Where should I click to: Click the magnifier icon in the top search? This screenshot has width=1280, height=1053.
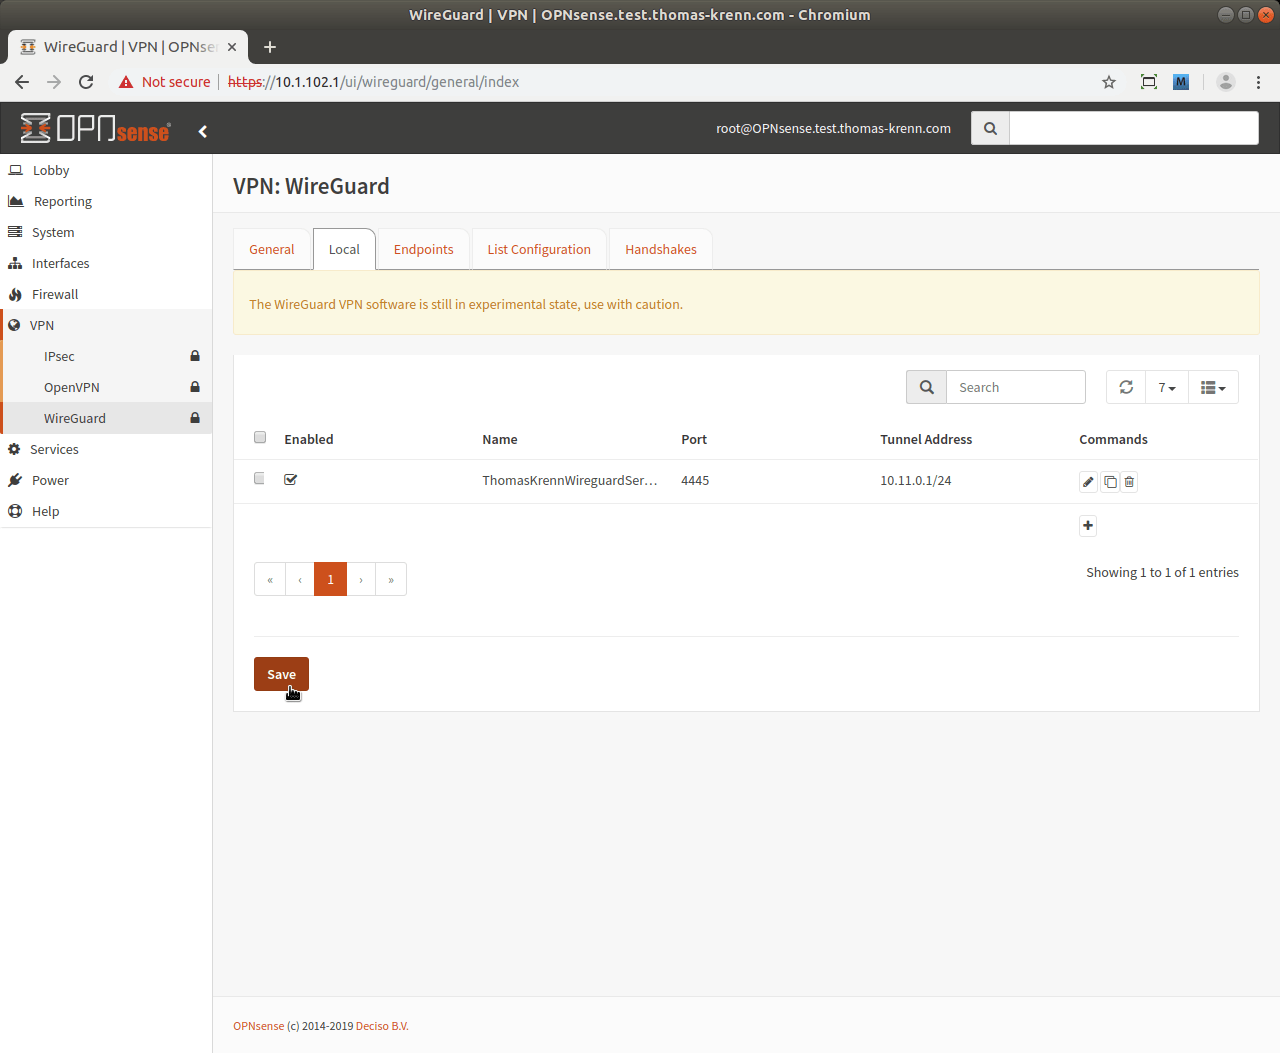[990, 128]
